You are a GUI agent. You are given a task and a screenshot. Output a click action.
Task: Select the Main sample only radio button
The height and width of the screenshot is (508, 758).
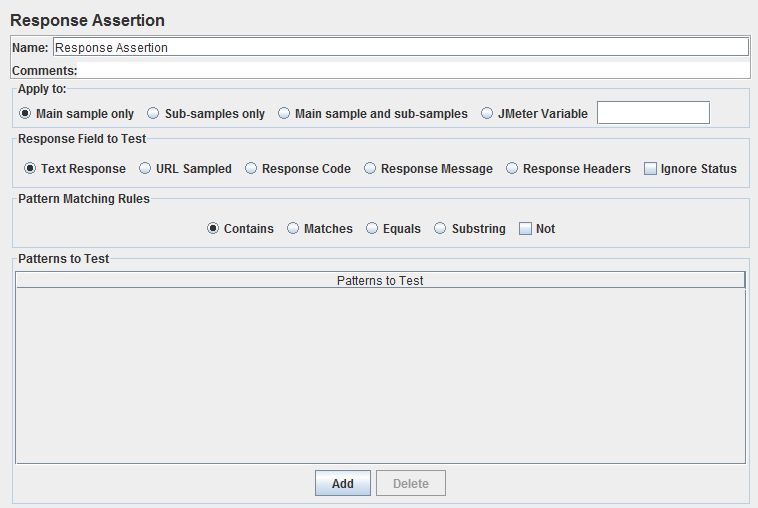coord(25,114)
